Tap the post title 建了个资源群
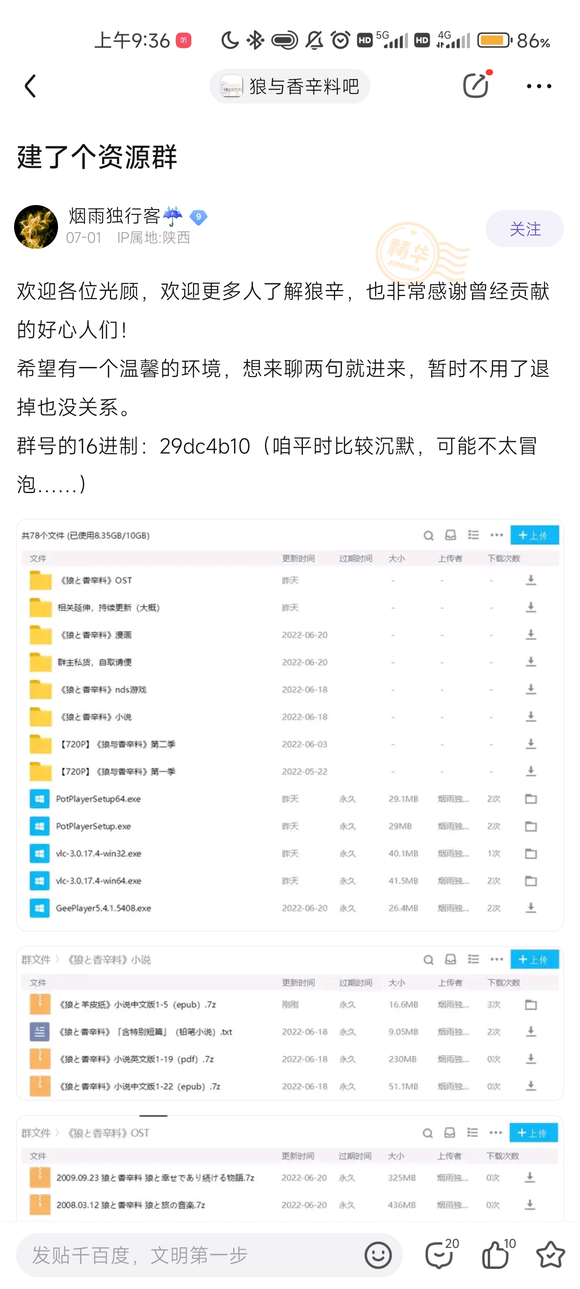This screenshot has height=1289, width=580. (x=97, y=155)
